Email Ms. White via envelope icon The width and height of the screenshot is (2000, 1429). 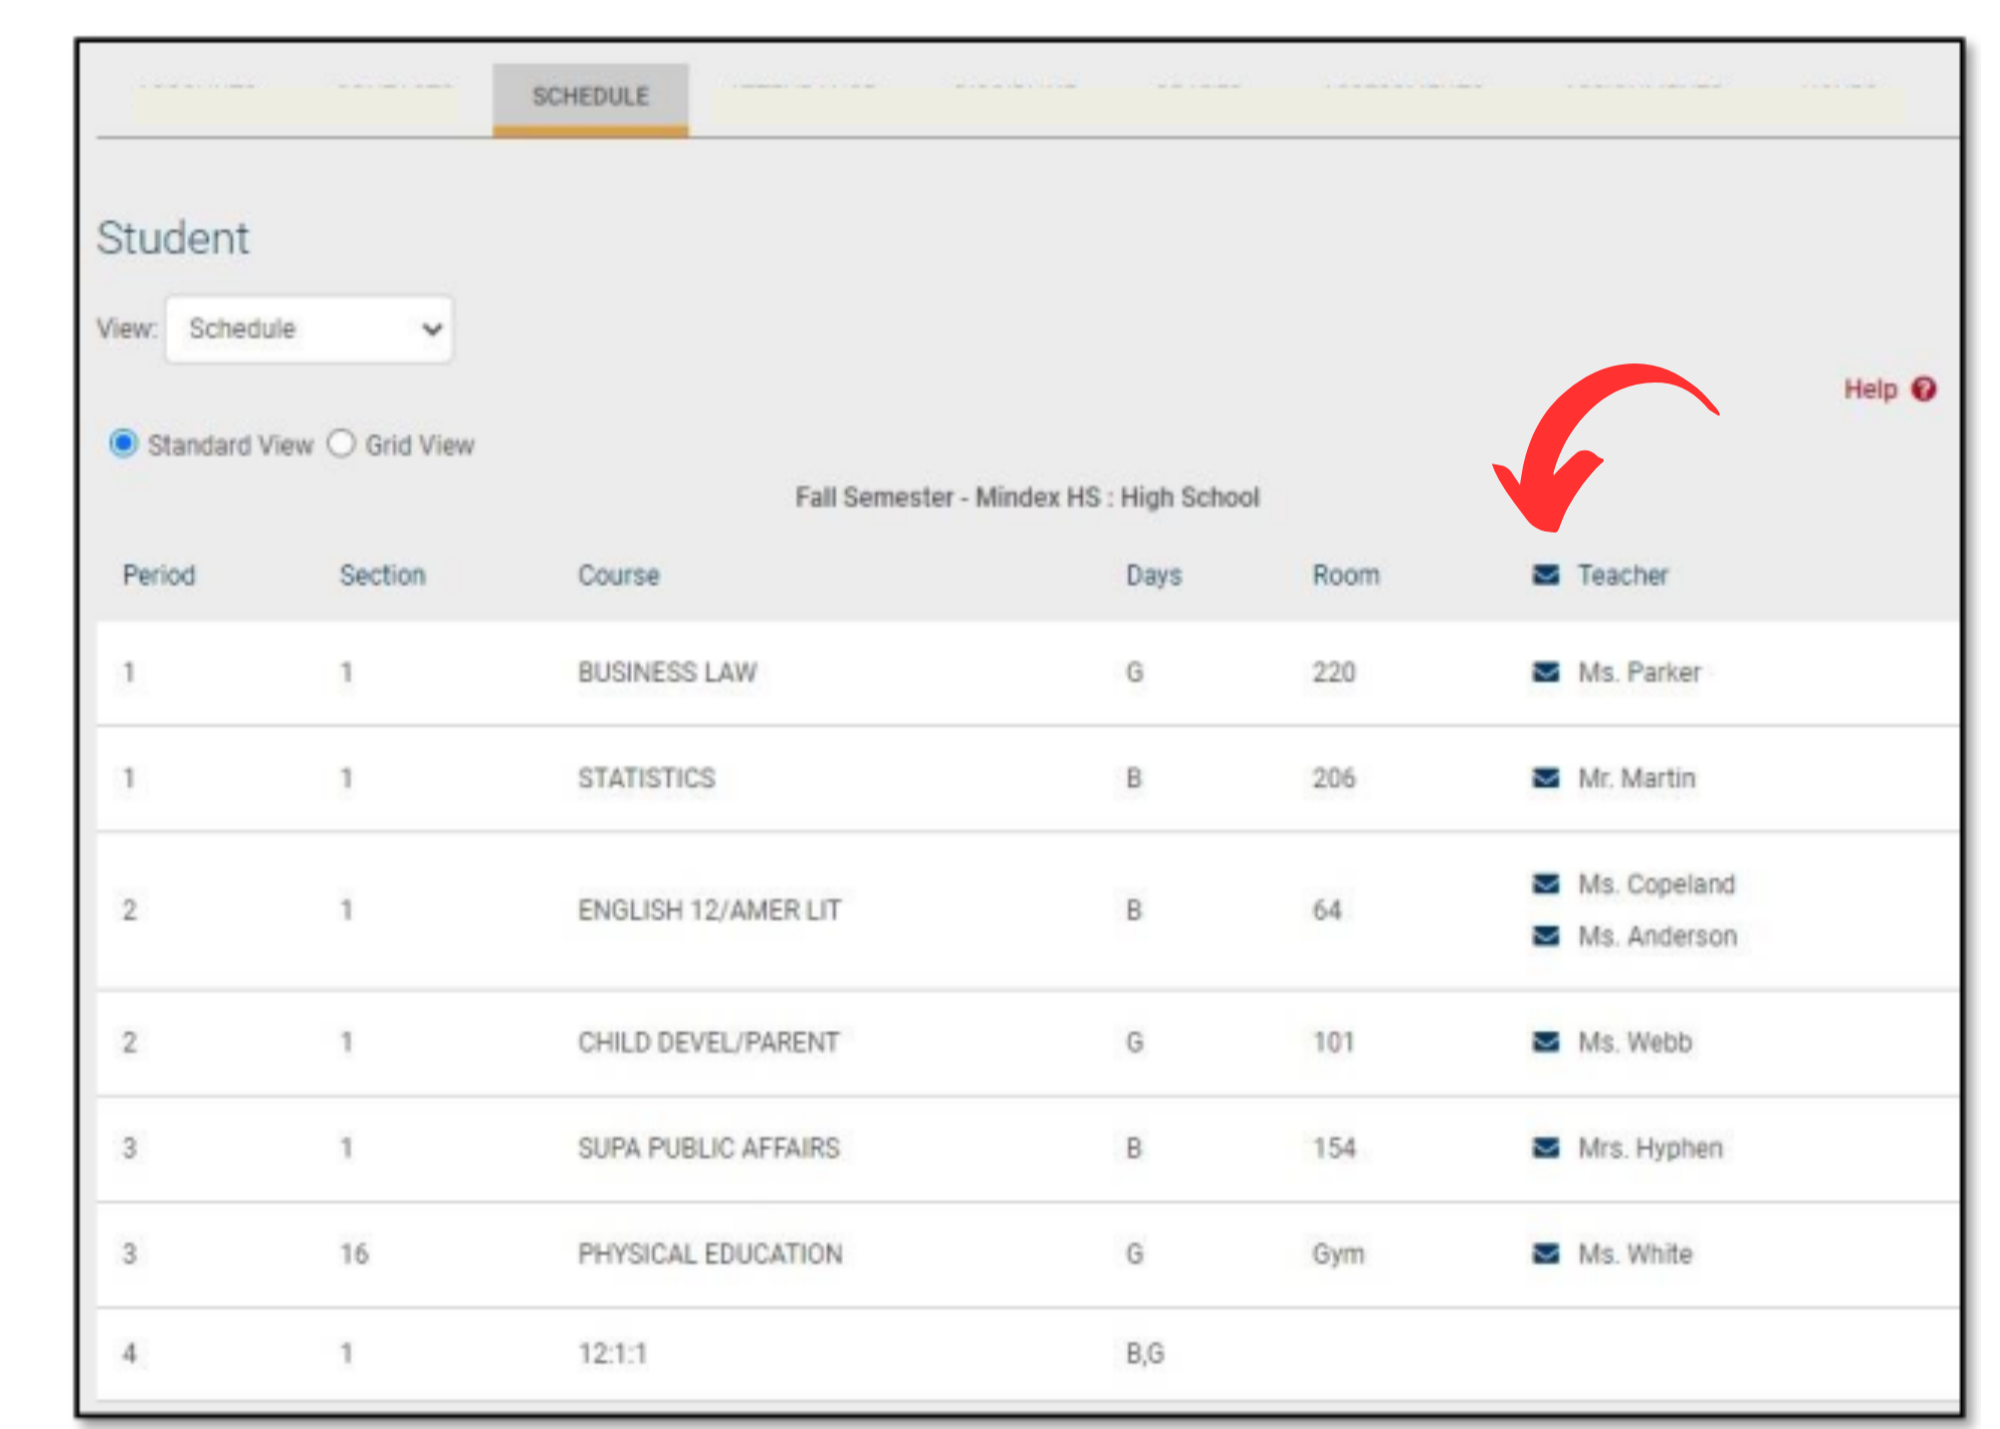pyautogui.click(x=1546, y=1254)
